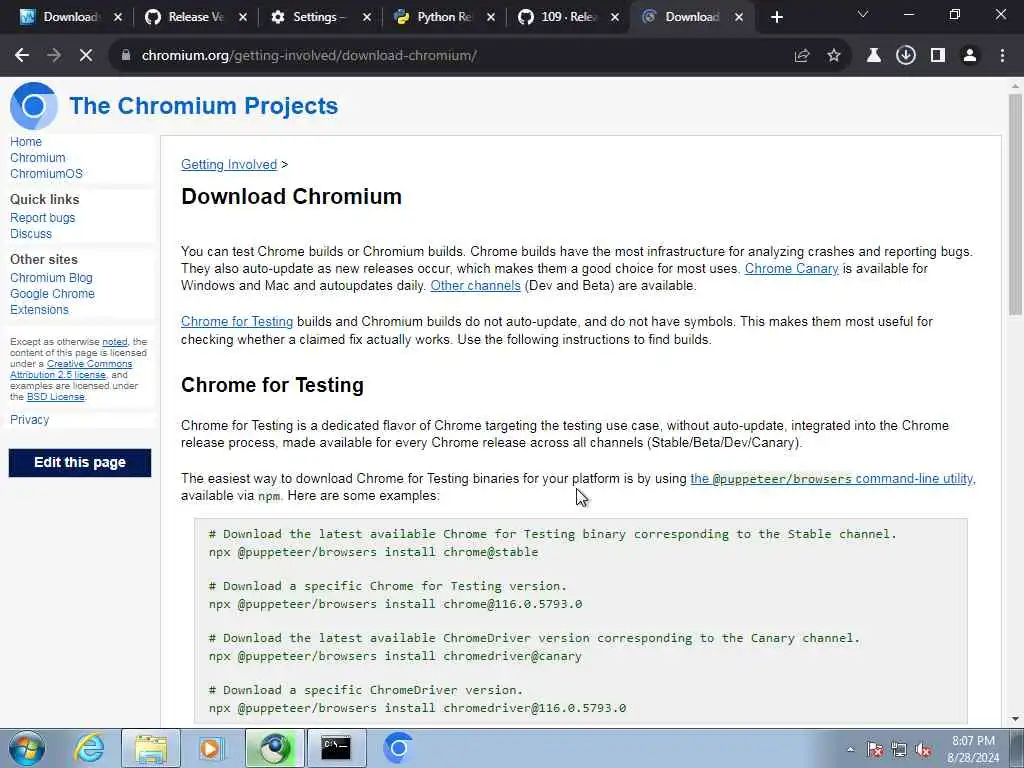Click the Getting Involved breadcrumb link
Screen dimensions: 1024x768
(229, 165)
